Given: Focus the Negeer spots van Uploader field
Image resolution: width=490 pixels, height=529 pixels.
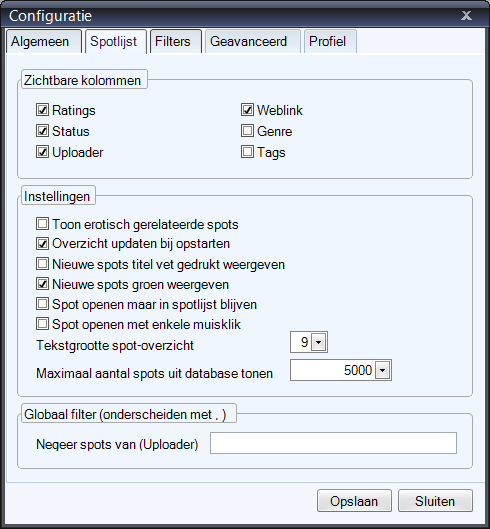Looking at the screenshot, I should 333,443.
